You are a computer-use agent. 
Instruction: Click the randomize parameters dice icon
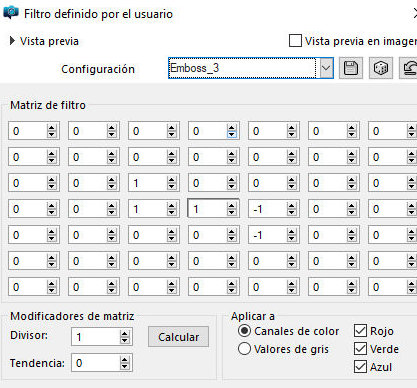[x=381, y=68]
